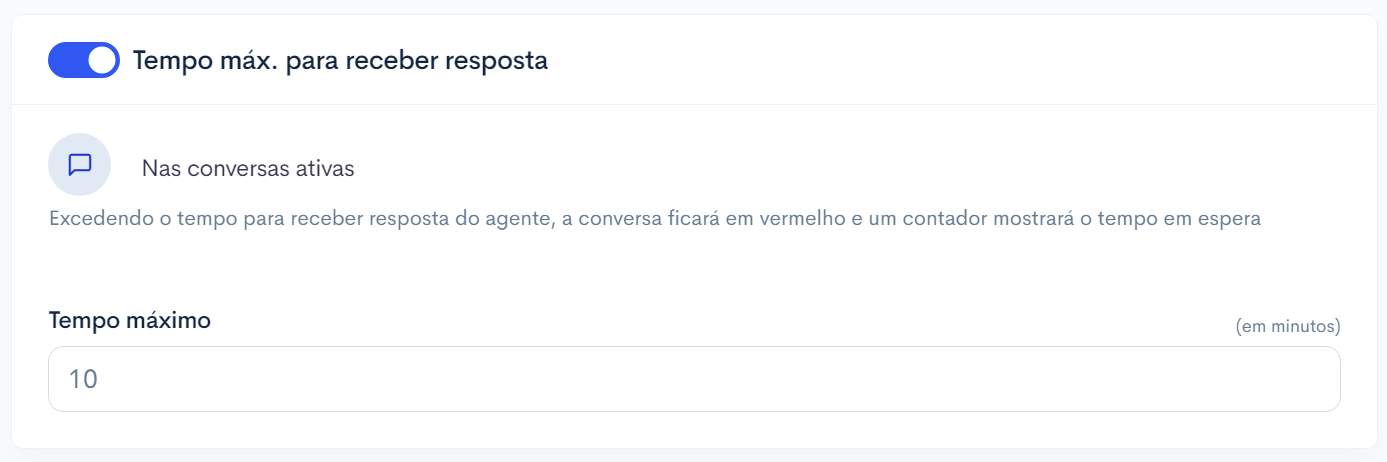Click the 'Tempo máximo' field label
1387x462 pixels.
[130, 321]
